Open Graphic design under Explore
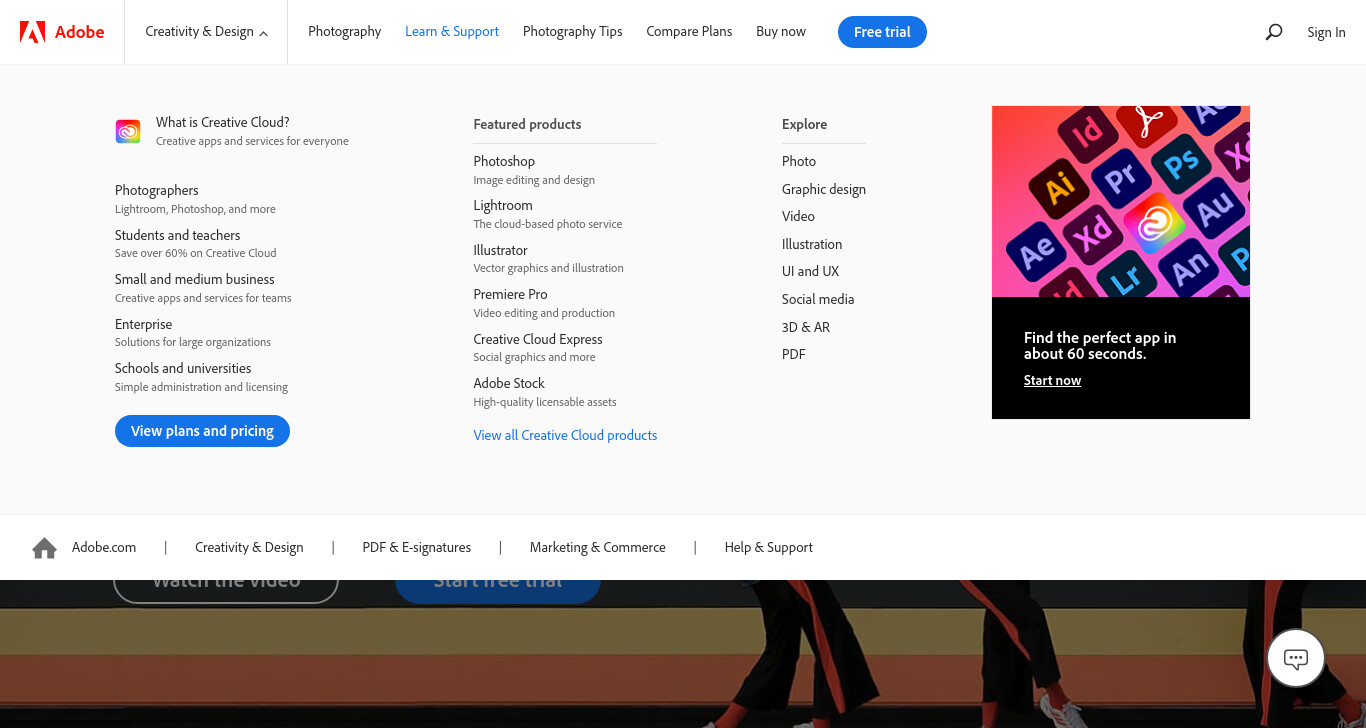The image size is (1366, 728). click(x=824, y=189)
